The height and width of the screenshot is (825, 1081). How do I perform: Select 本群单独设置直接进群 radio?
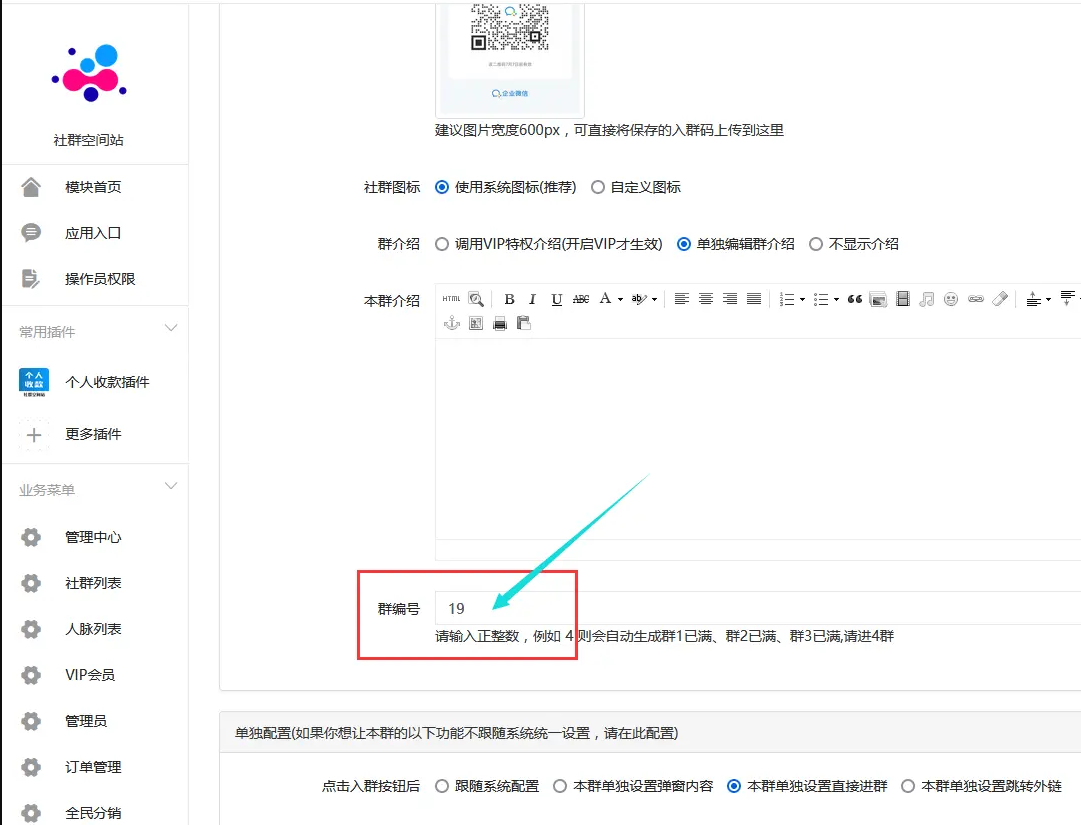(734, 786)
